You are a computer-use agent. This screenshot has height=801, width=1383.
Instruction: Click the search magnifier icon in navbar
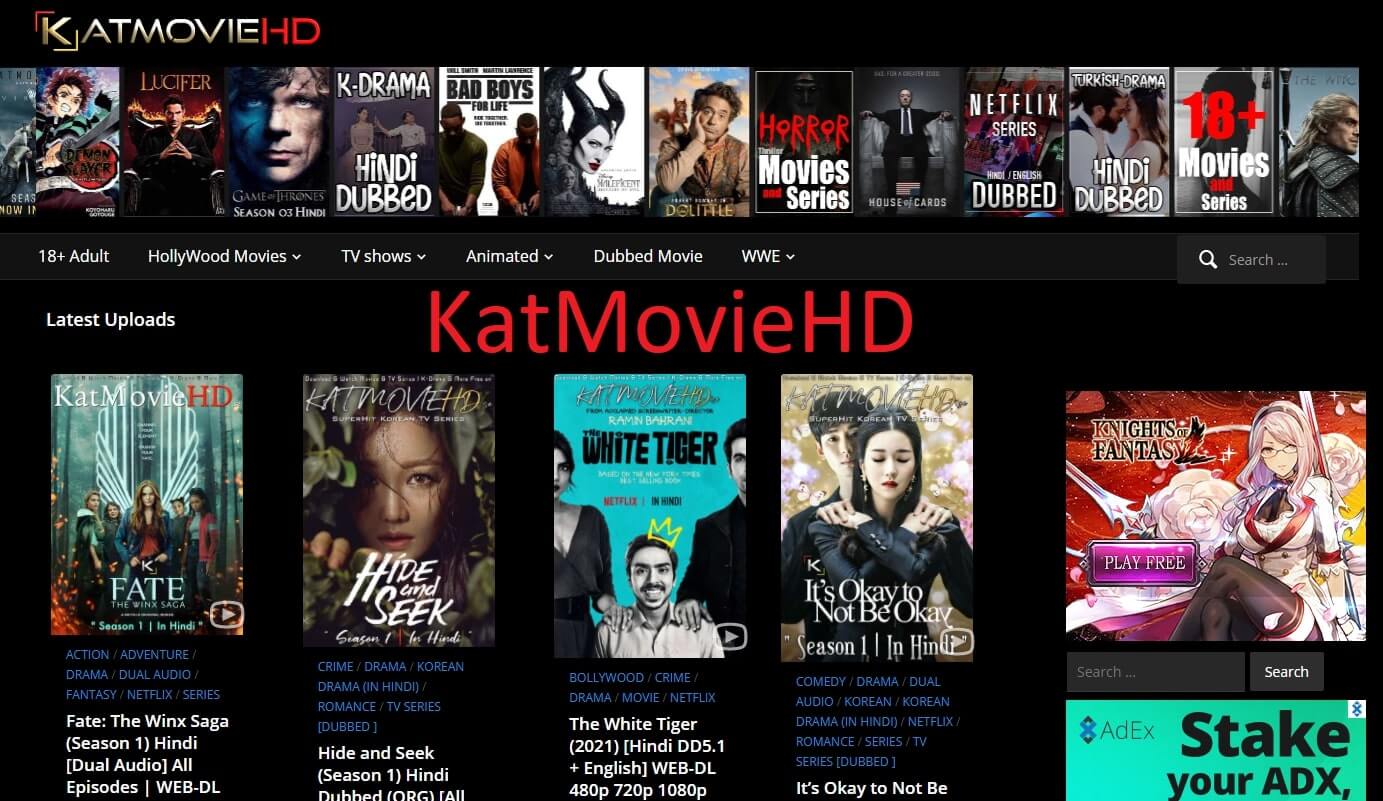pos(1208,260)
